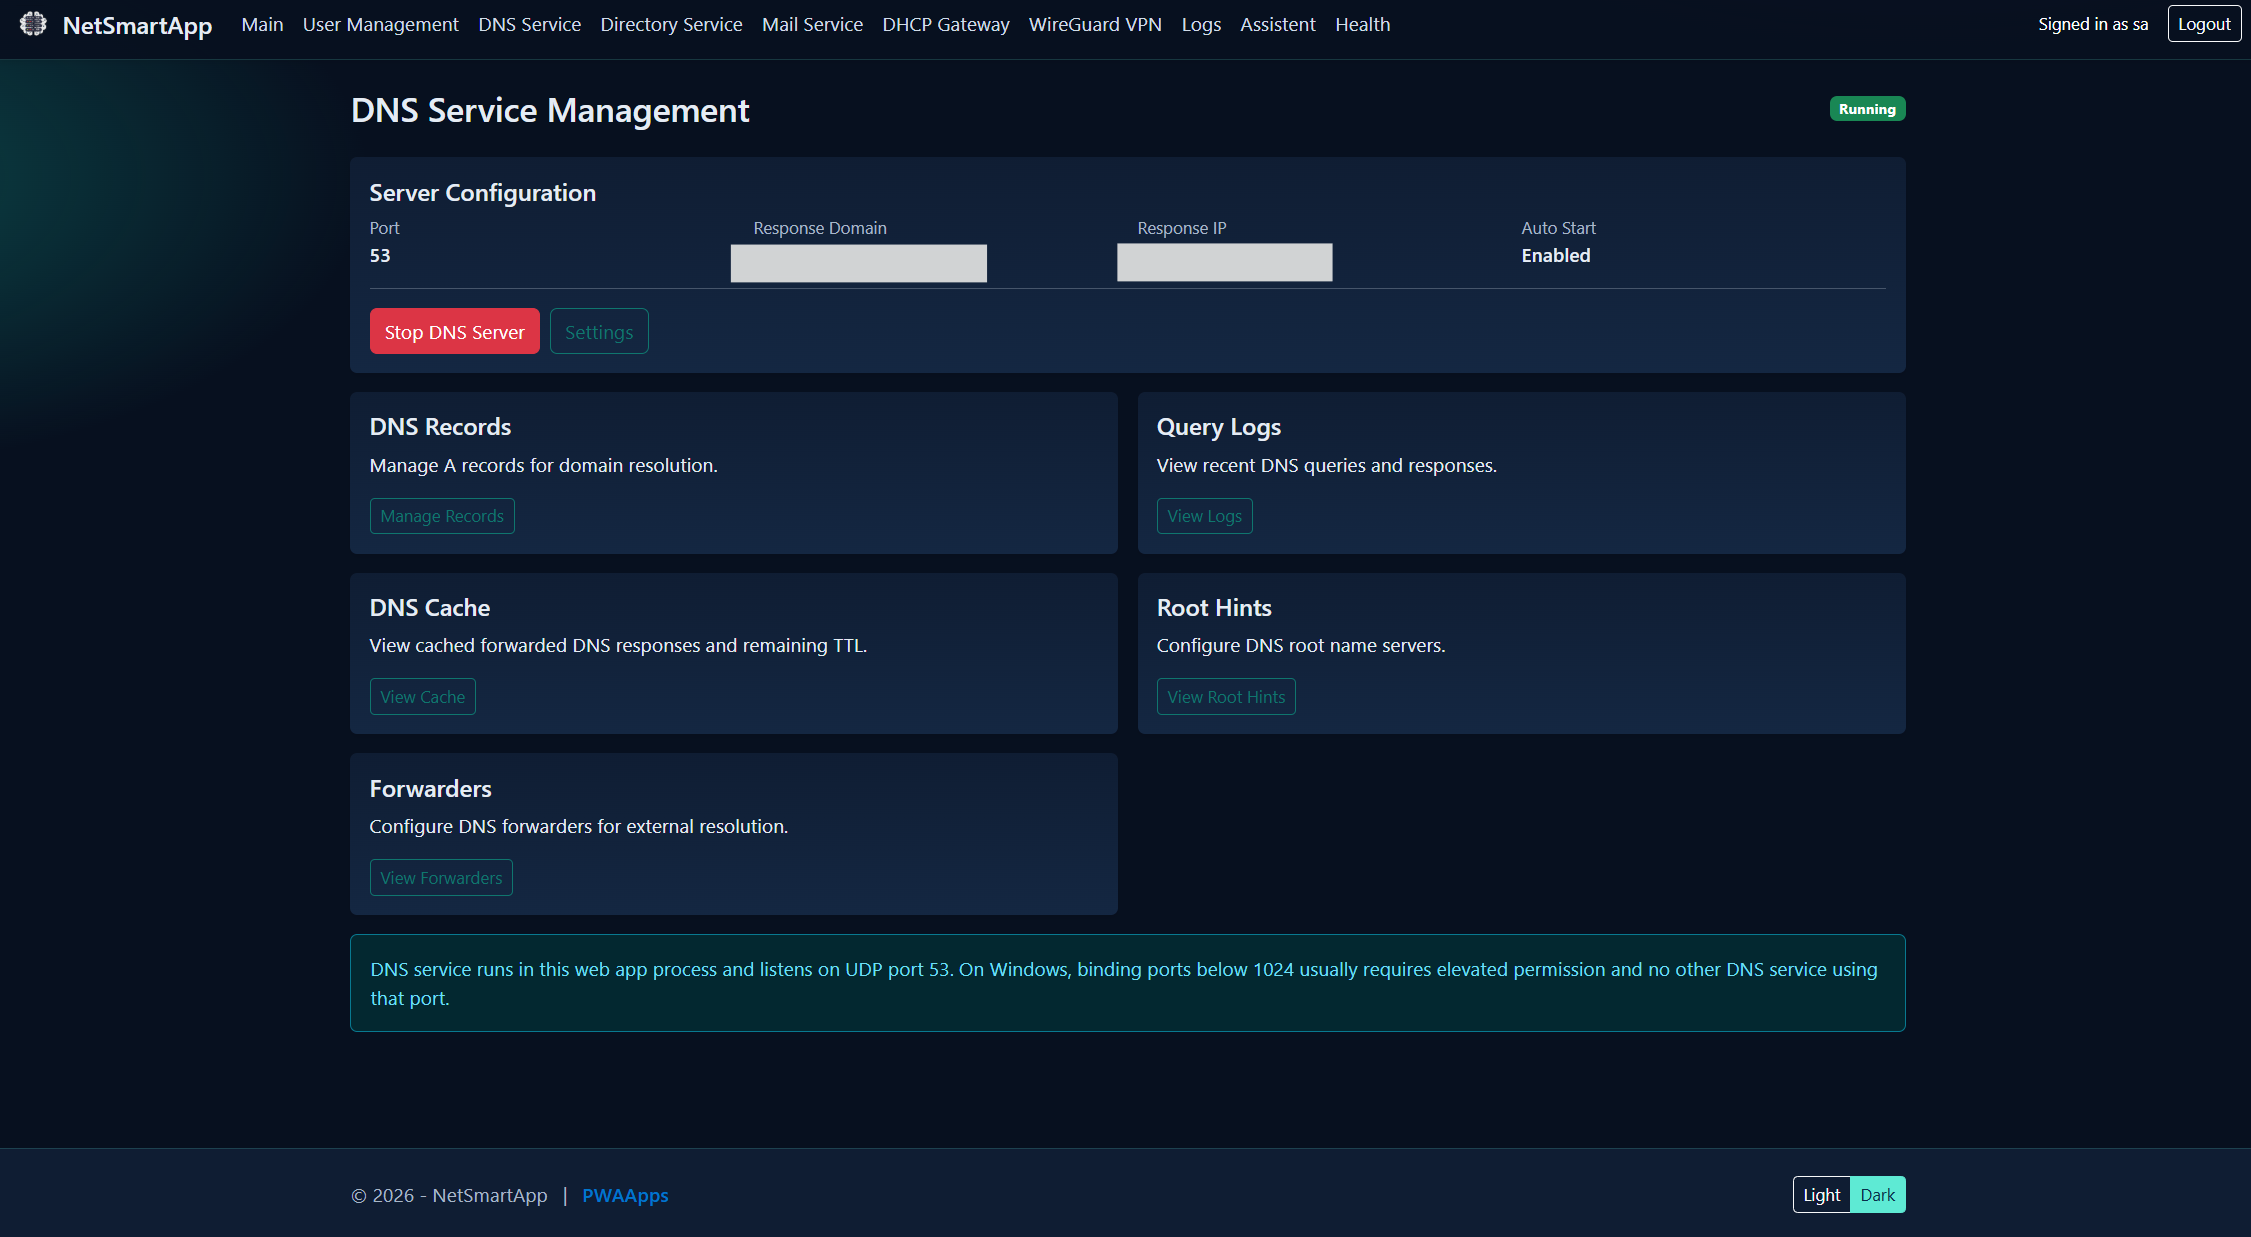The height and width of the screenshot is (1237, 2251).
Task: Click the NetSmartApp logo icon
Action: (x=33, y=24)
